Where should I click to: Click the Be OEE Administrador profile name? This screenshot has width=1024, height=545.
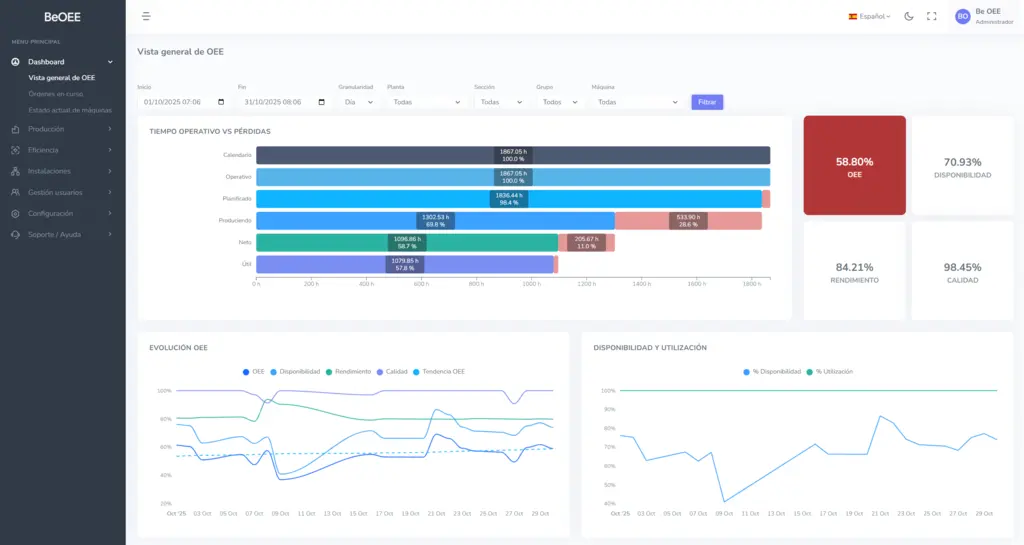pyautogui.click(x=994, y=16)
